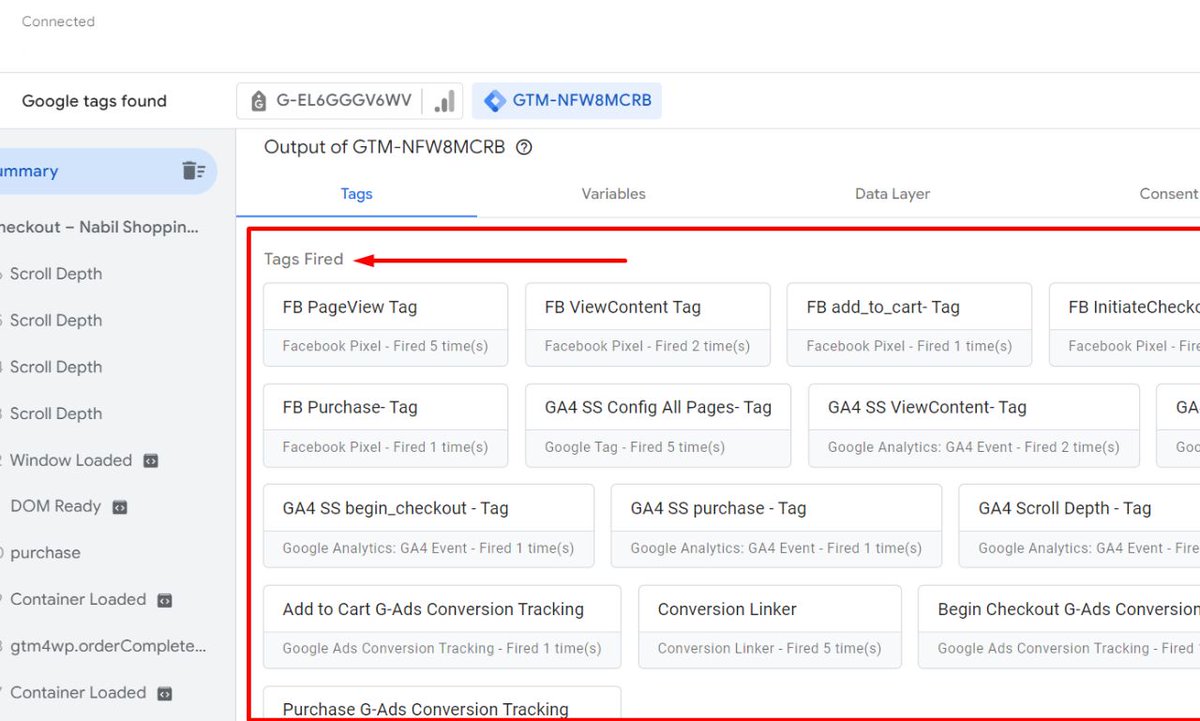The height and width of the screenshot is (721, 1200).
Task: Click the GTM diamond logo icon
Action: (x=494, y=101)
